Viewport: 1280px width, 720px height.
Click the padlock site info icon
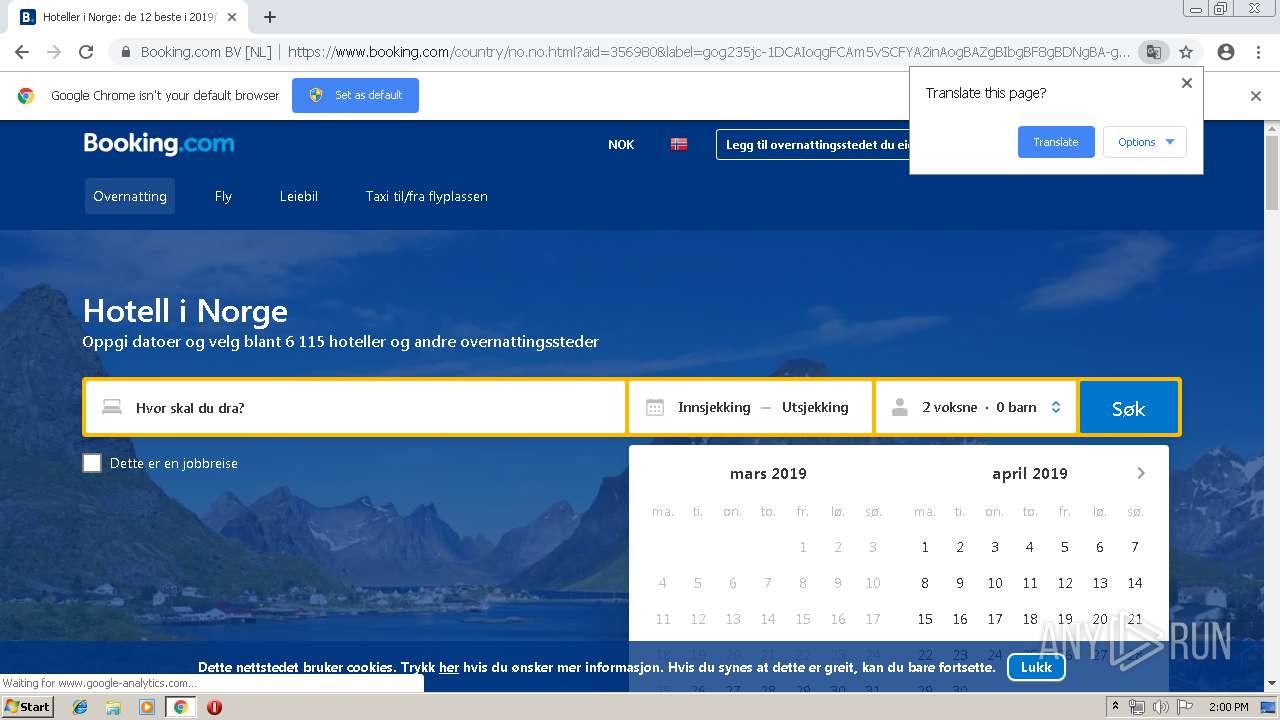point(126,52)
